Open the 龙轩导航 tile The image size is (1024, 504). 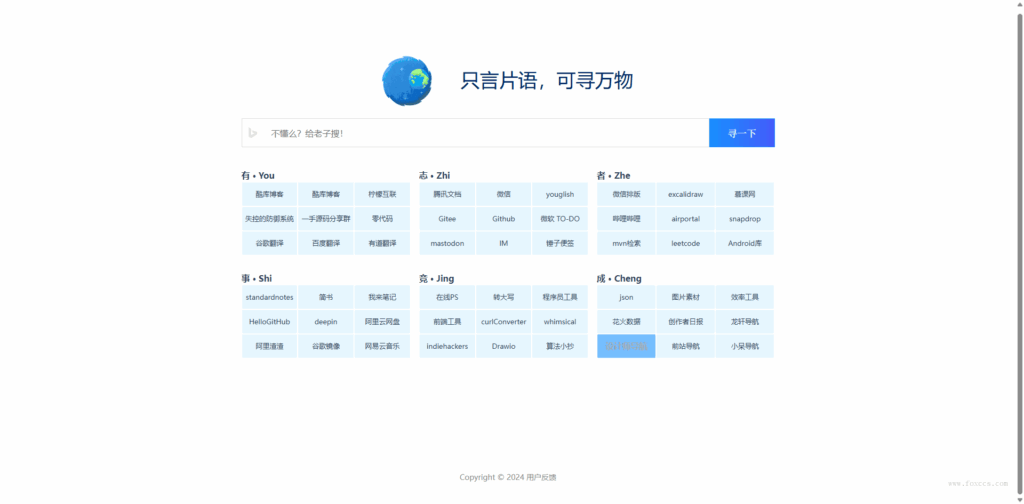coord(744,322)
